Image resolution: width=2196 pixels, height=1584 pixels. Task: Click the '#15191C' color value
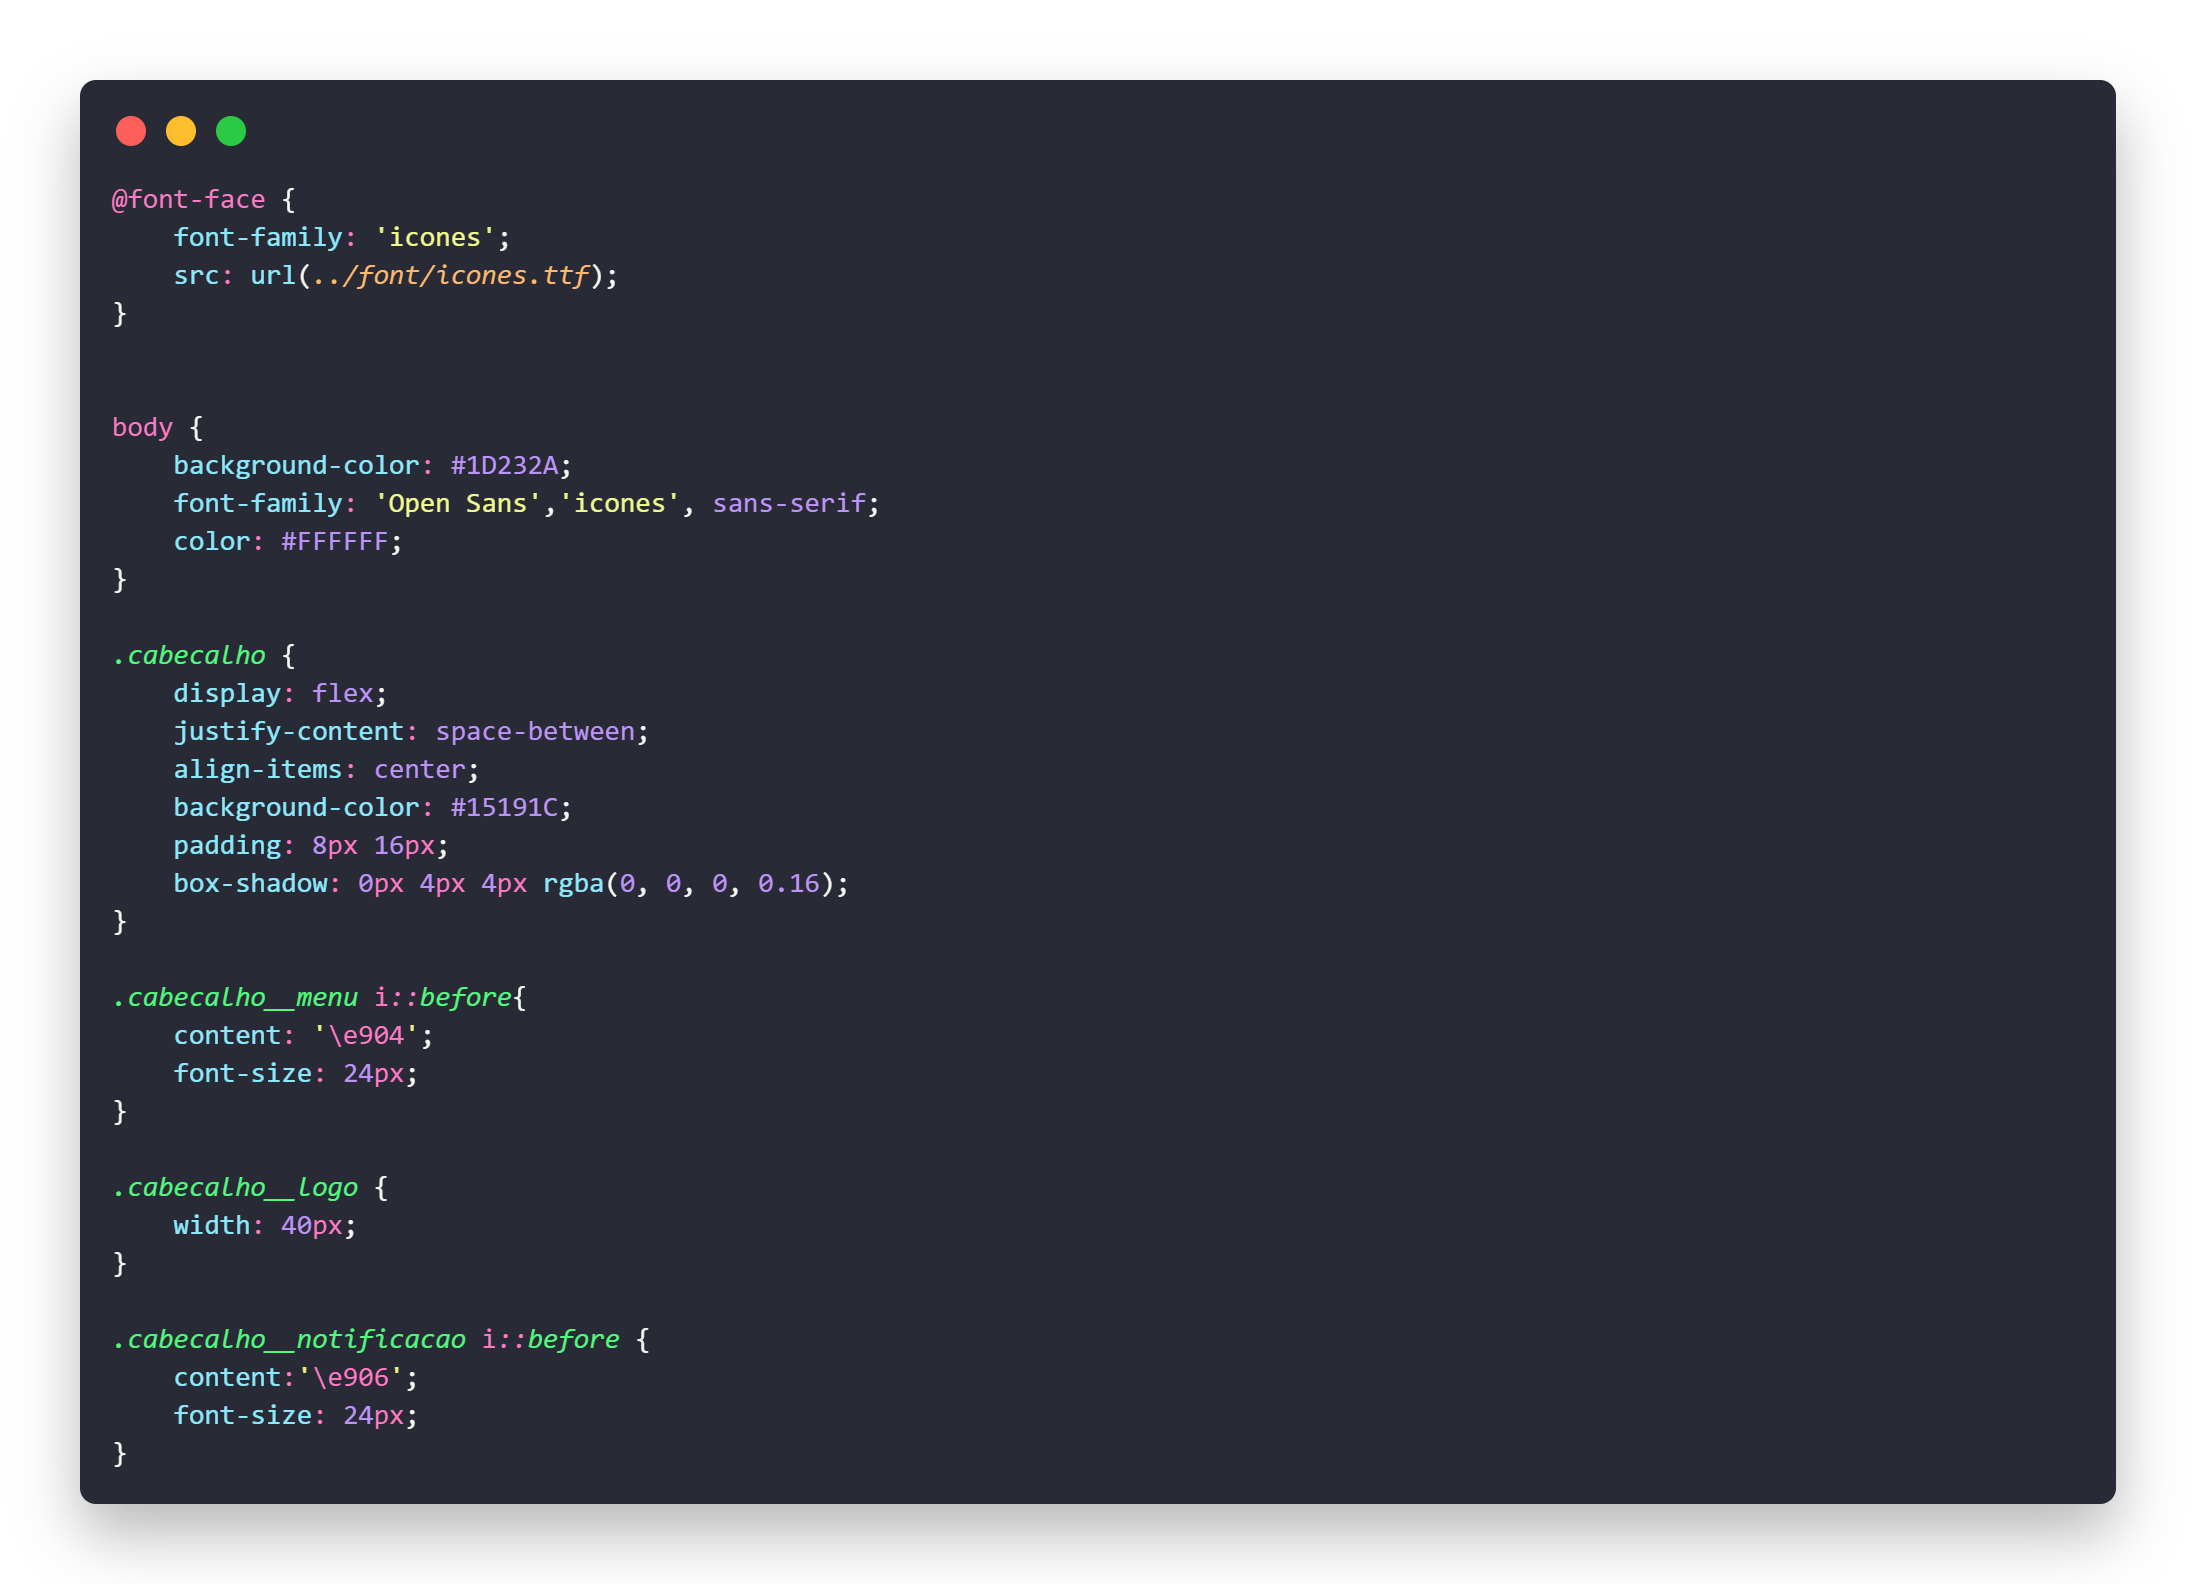[x=504, y=808]
